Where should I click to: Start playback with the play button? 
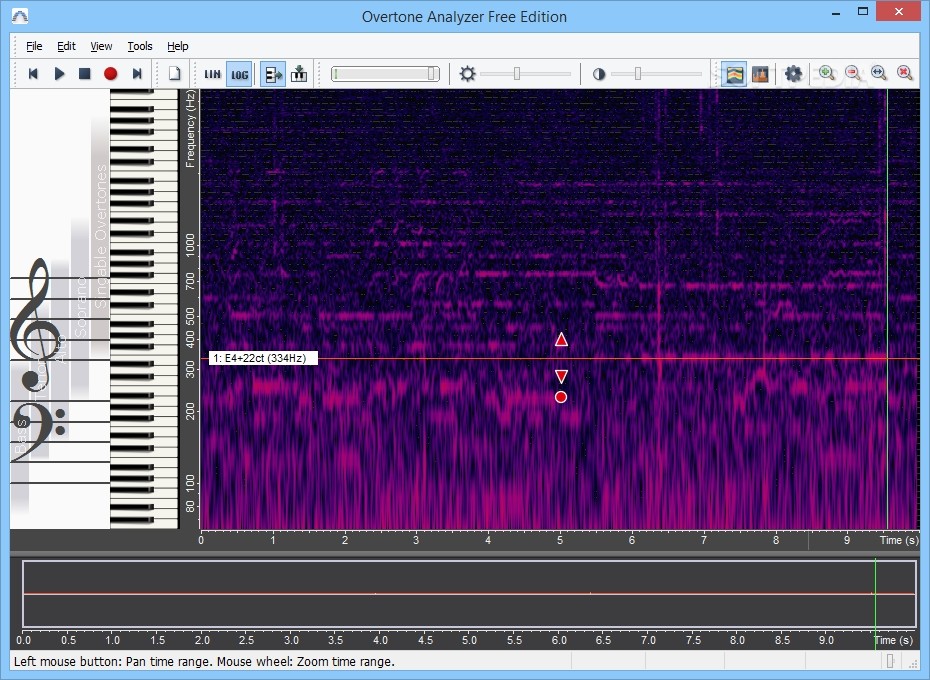(59, 74)
